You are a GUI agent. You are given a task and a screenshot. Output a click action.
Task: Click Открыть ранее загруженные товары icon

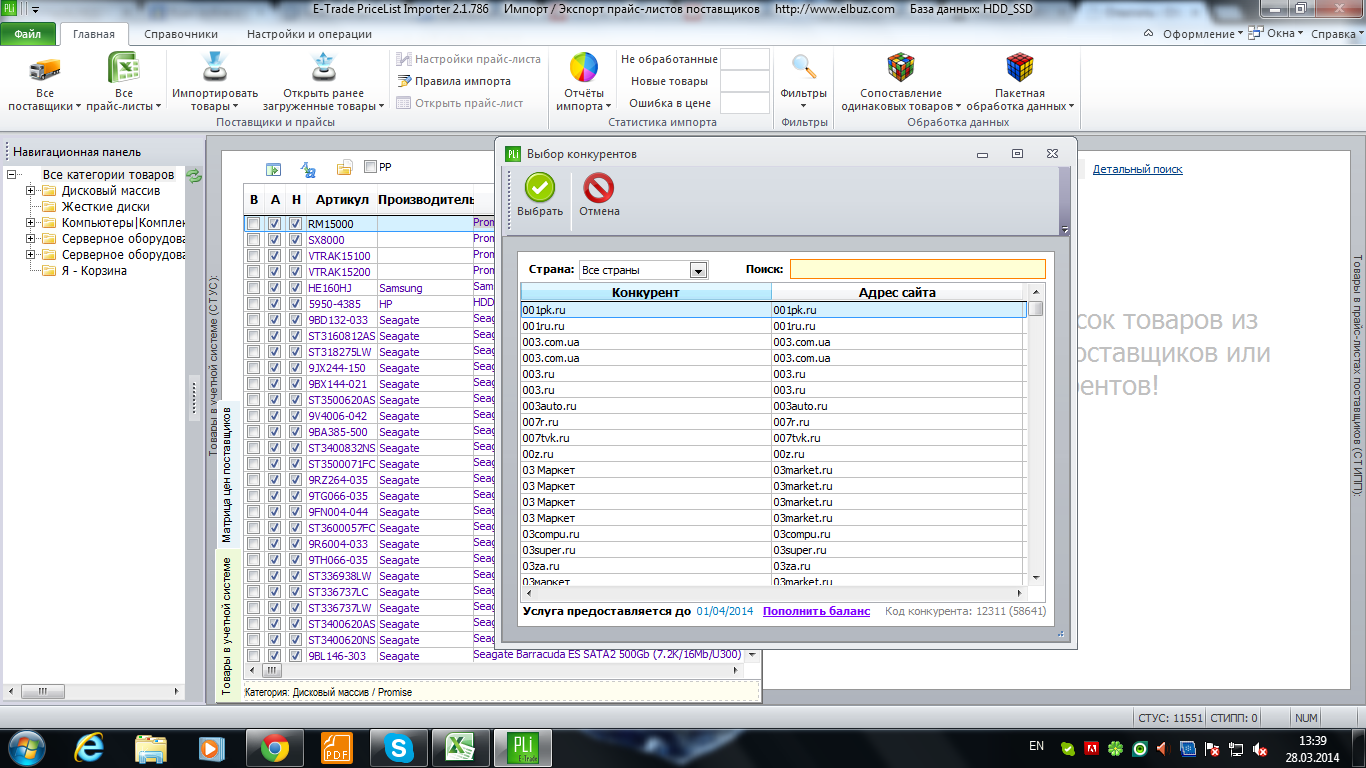(x=322, y=69)
